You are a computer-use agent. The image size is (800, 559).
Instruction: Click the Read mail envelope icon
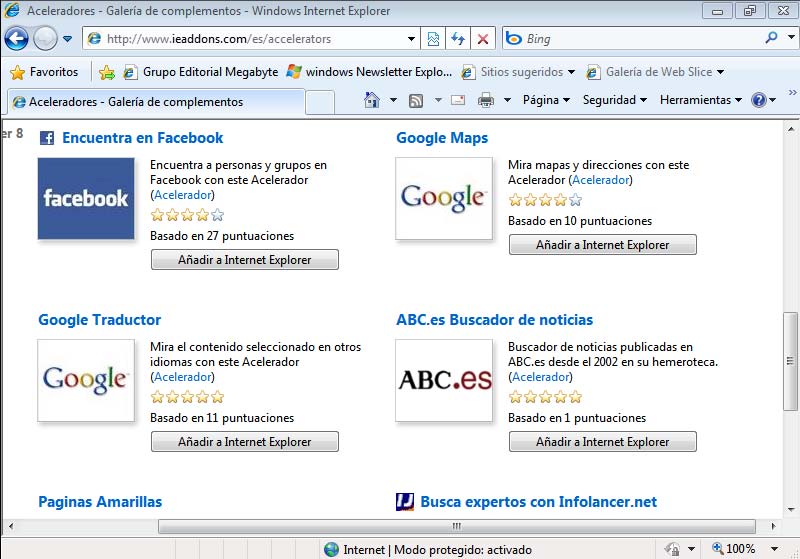pos(458,100)
